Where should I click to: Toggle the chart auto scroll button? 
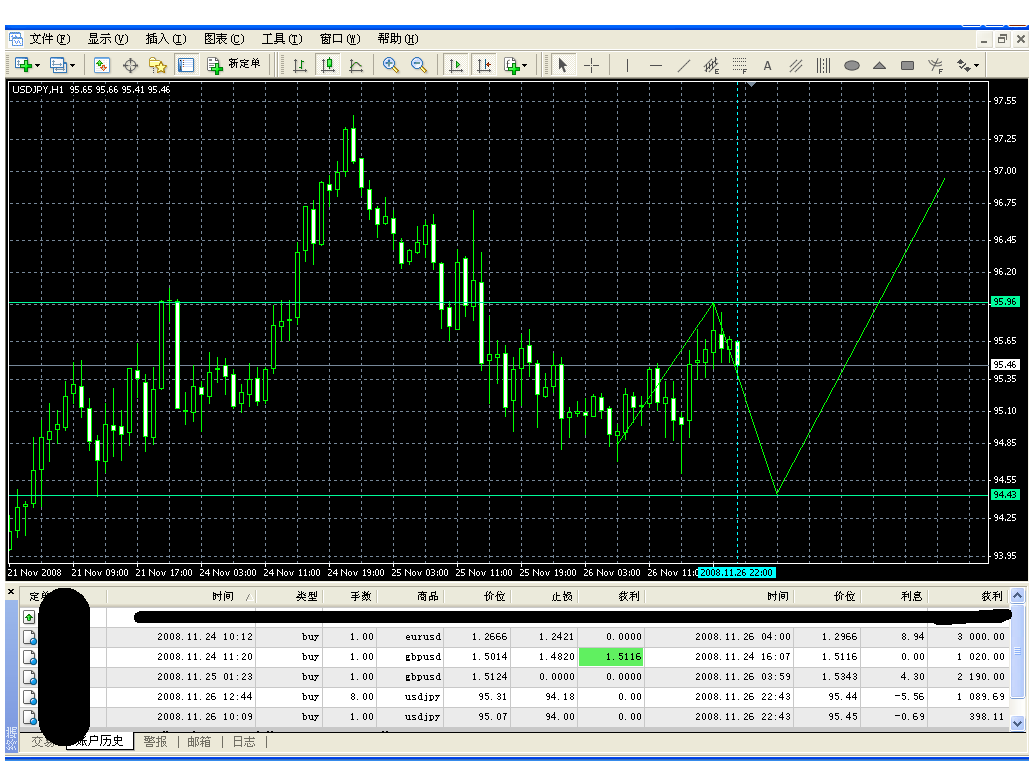coord(455,65)
